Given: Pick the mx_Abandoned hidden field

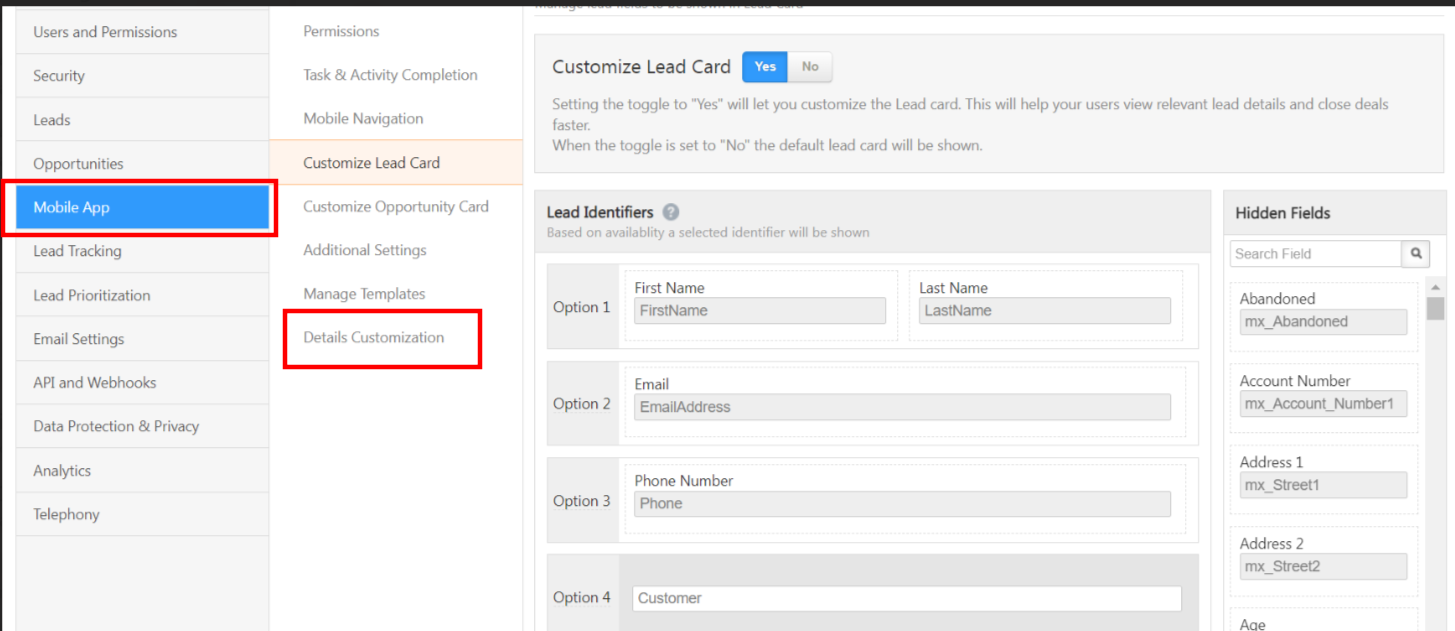Looking at the screenshot, I should coord(1323,322).
